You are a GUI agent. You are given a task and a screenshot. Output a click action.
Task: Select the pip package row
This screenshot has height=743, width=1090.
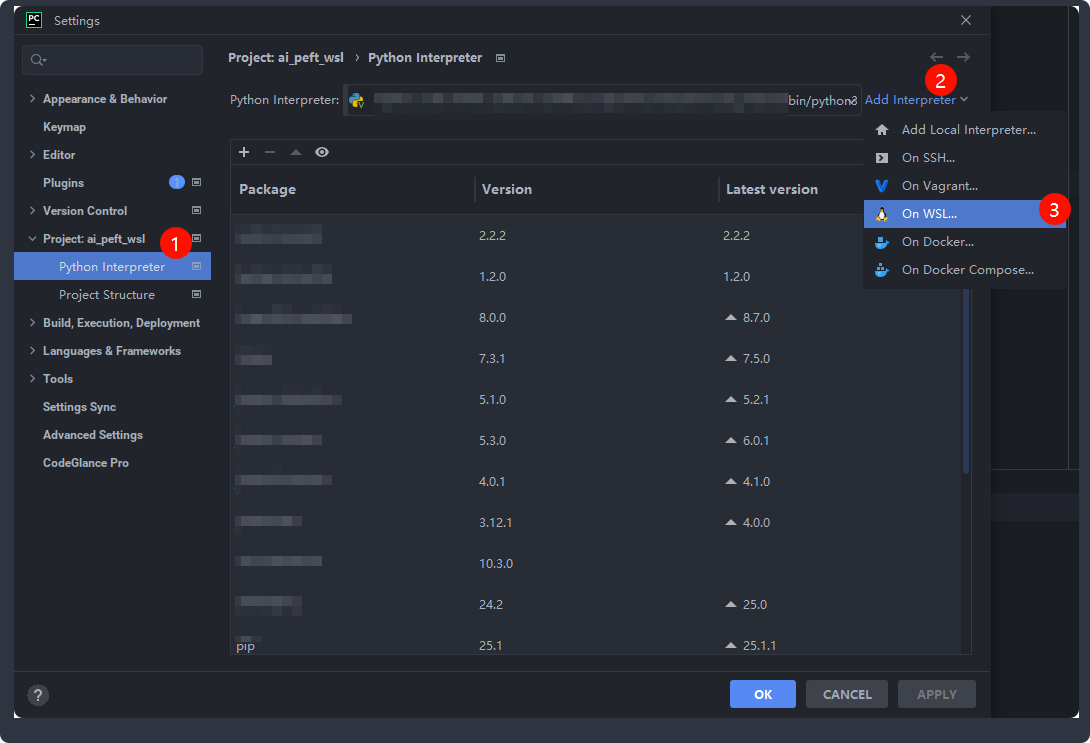click(x=596, y=646)
